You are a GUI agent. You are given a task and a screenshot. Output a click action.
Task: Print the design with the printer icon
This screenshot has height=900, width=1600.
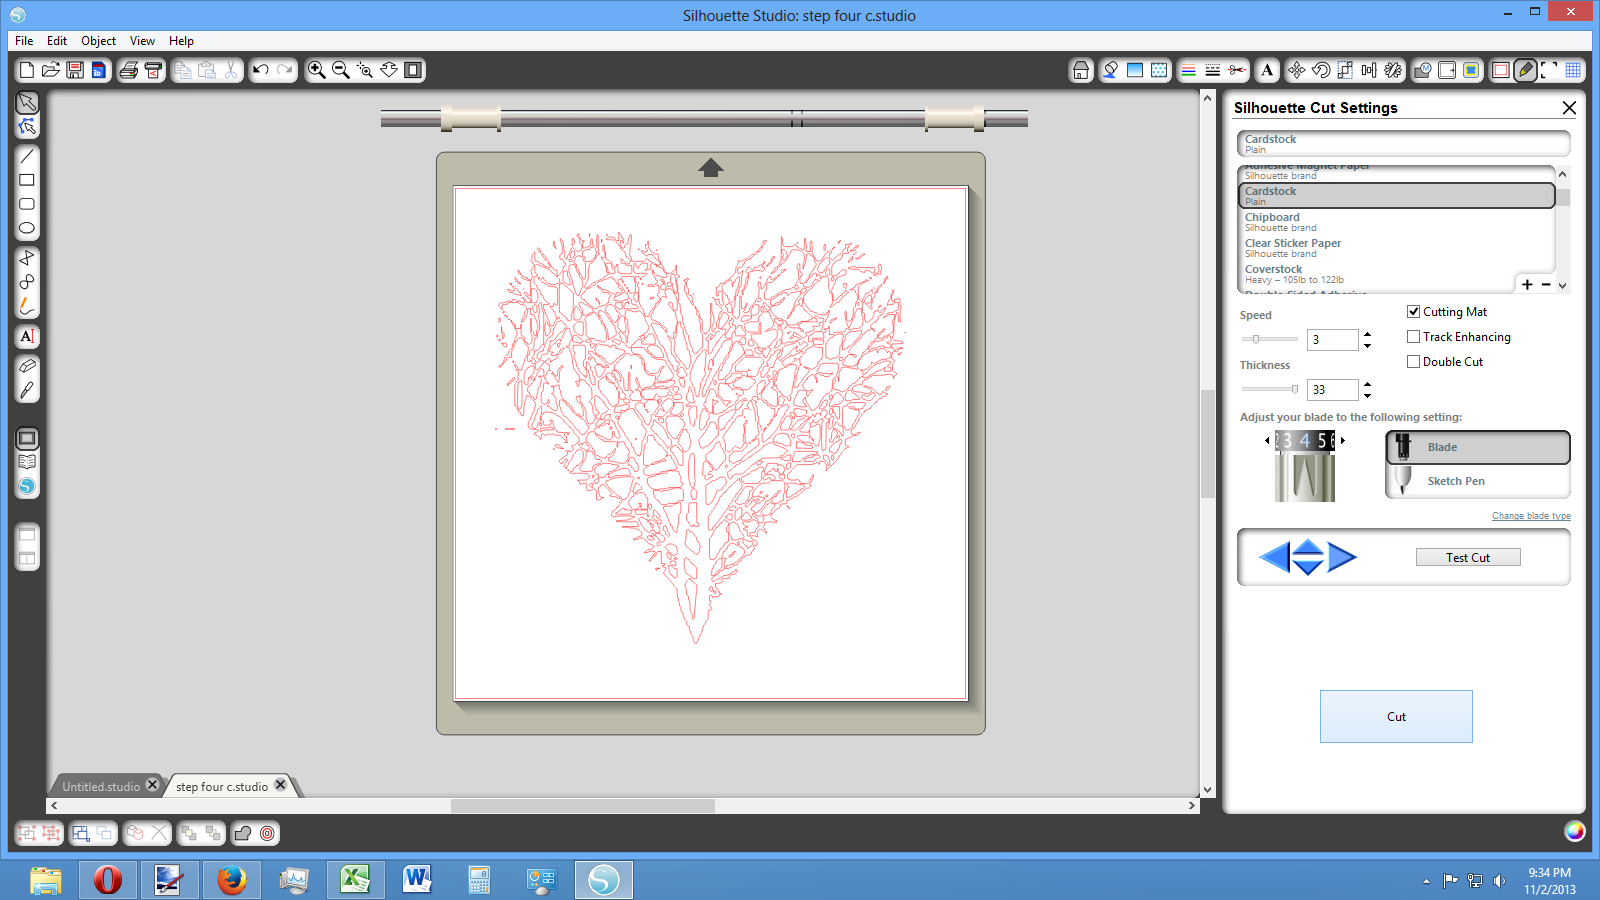coord(129,70)
